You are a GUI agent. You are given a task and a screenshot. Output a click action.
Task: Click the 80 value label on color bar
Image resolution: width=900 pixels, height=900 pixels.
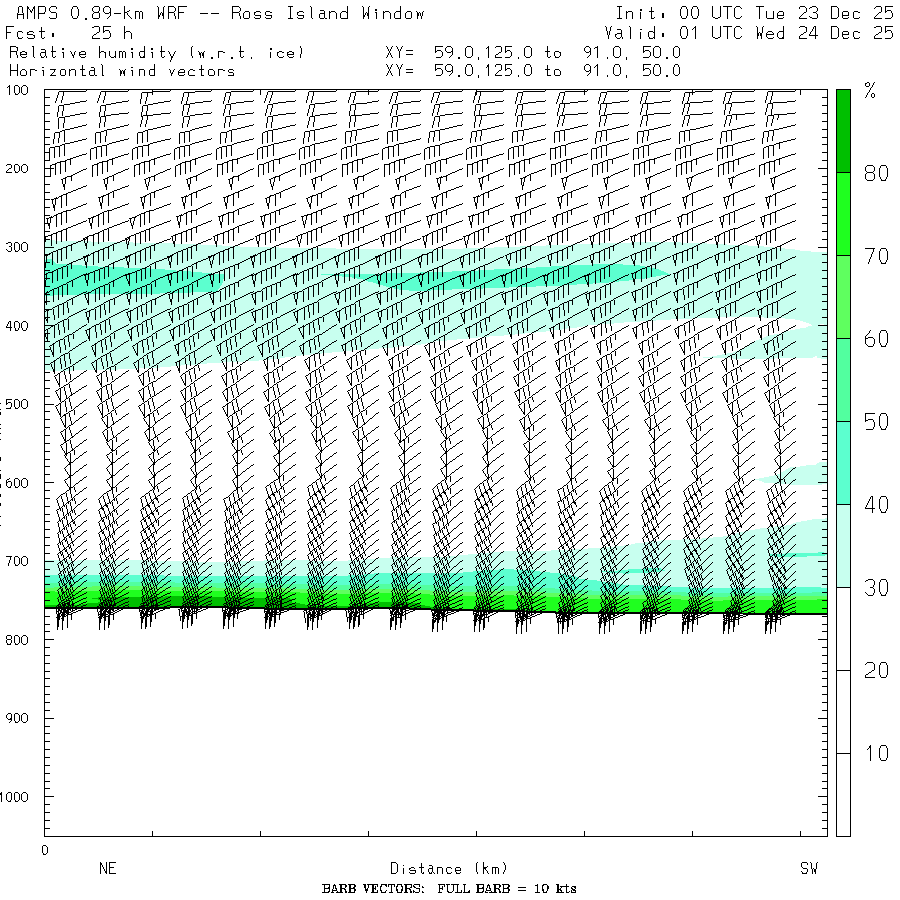(x=876, y=173)
